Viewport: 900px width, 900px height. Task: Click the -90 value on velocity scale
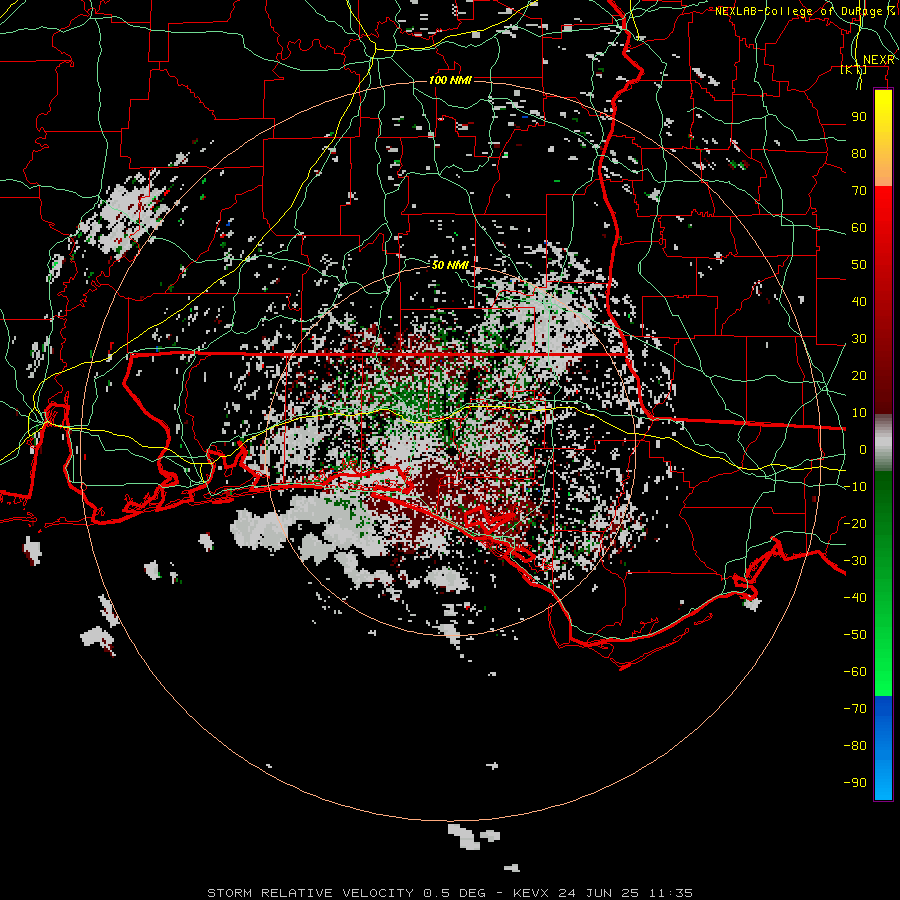[855, 783]
